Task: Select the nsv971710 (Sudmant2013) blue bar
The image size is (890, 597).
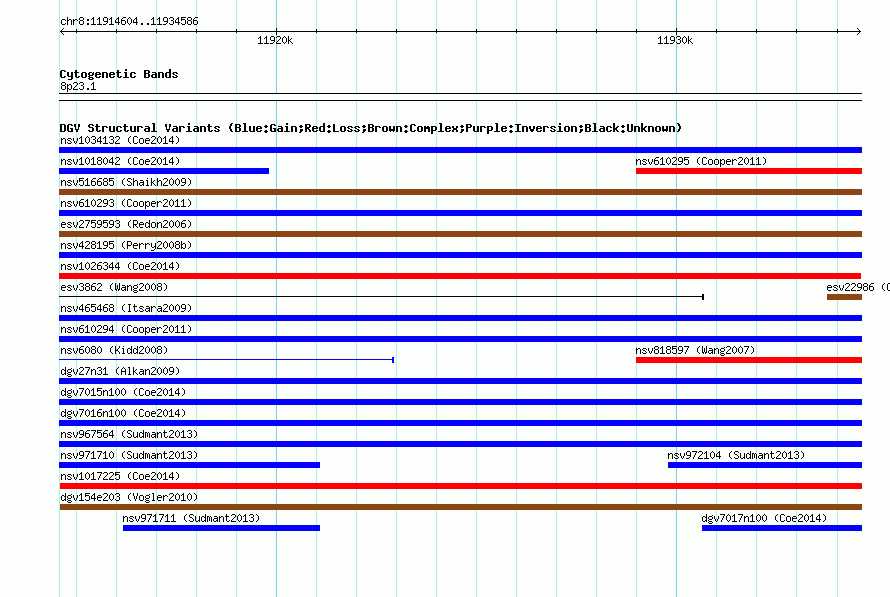Action: pyautogui.click(x=190, y=465)
